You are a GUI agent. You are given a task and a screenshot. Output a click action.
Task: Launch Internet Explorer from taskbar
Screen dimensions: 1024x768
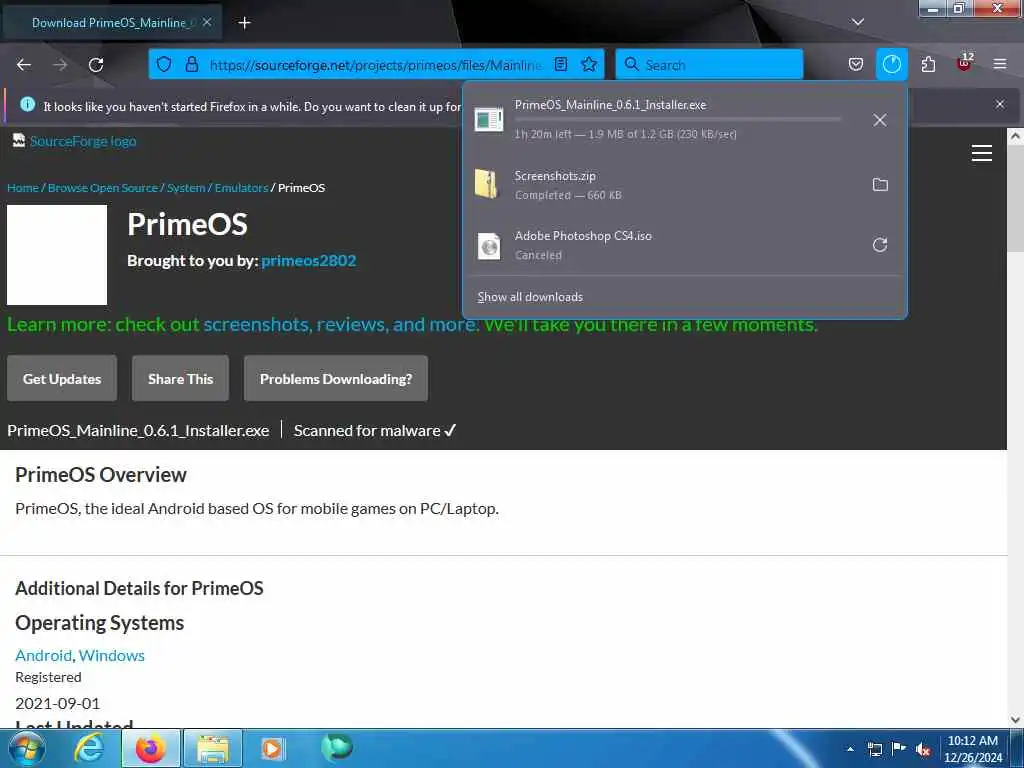click(x=89, y=748)
